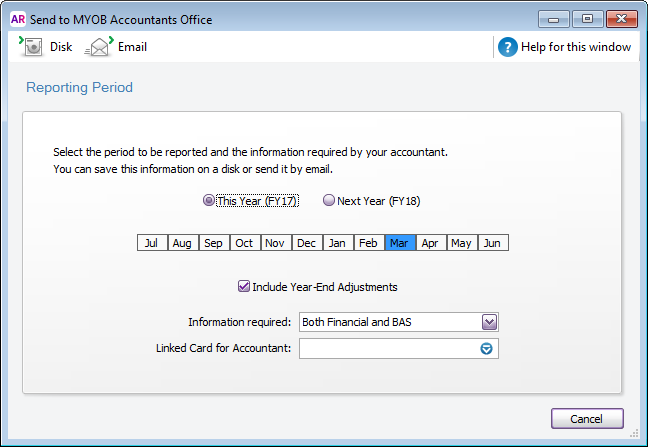The height and width of the screenshot is (447, 648).
Task: Click the Email envelope icon
Action: point(98,47)
